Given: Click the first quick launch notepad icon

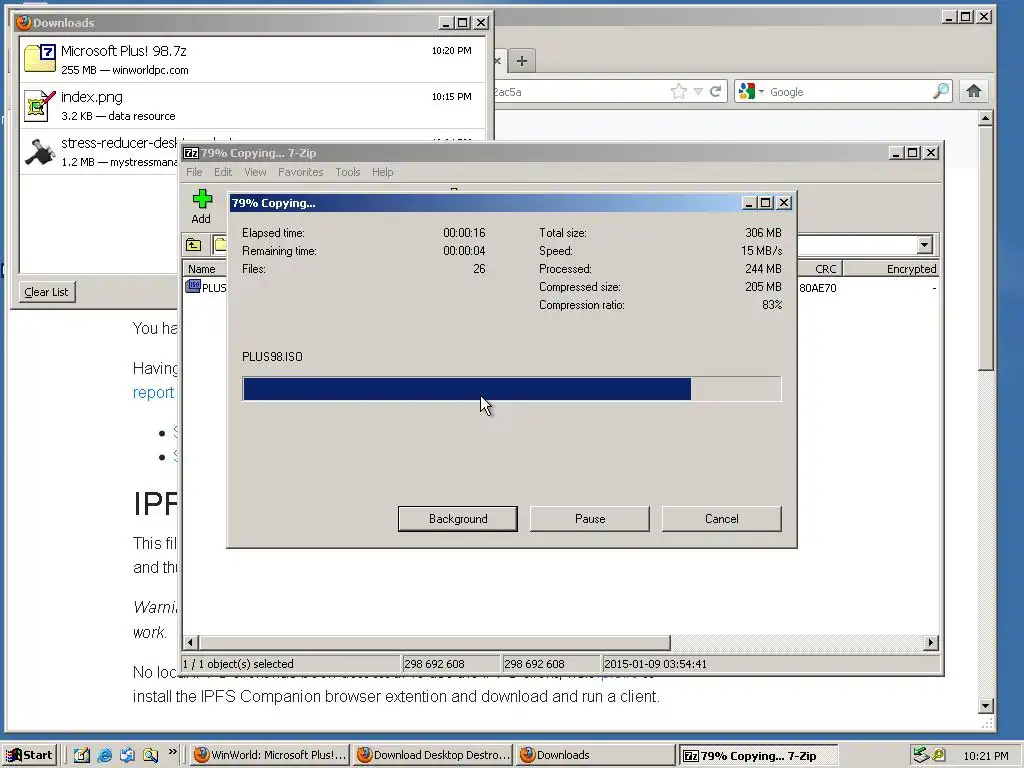Looking at the screenshot, I should pos(82,755).
